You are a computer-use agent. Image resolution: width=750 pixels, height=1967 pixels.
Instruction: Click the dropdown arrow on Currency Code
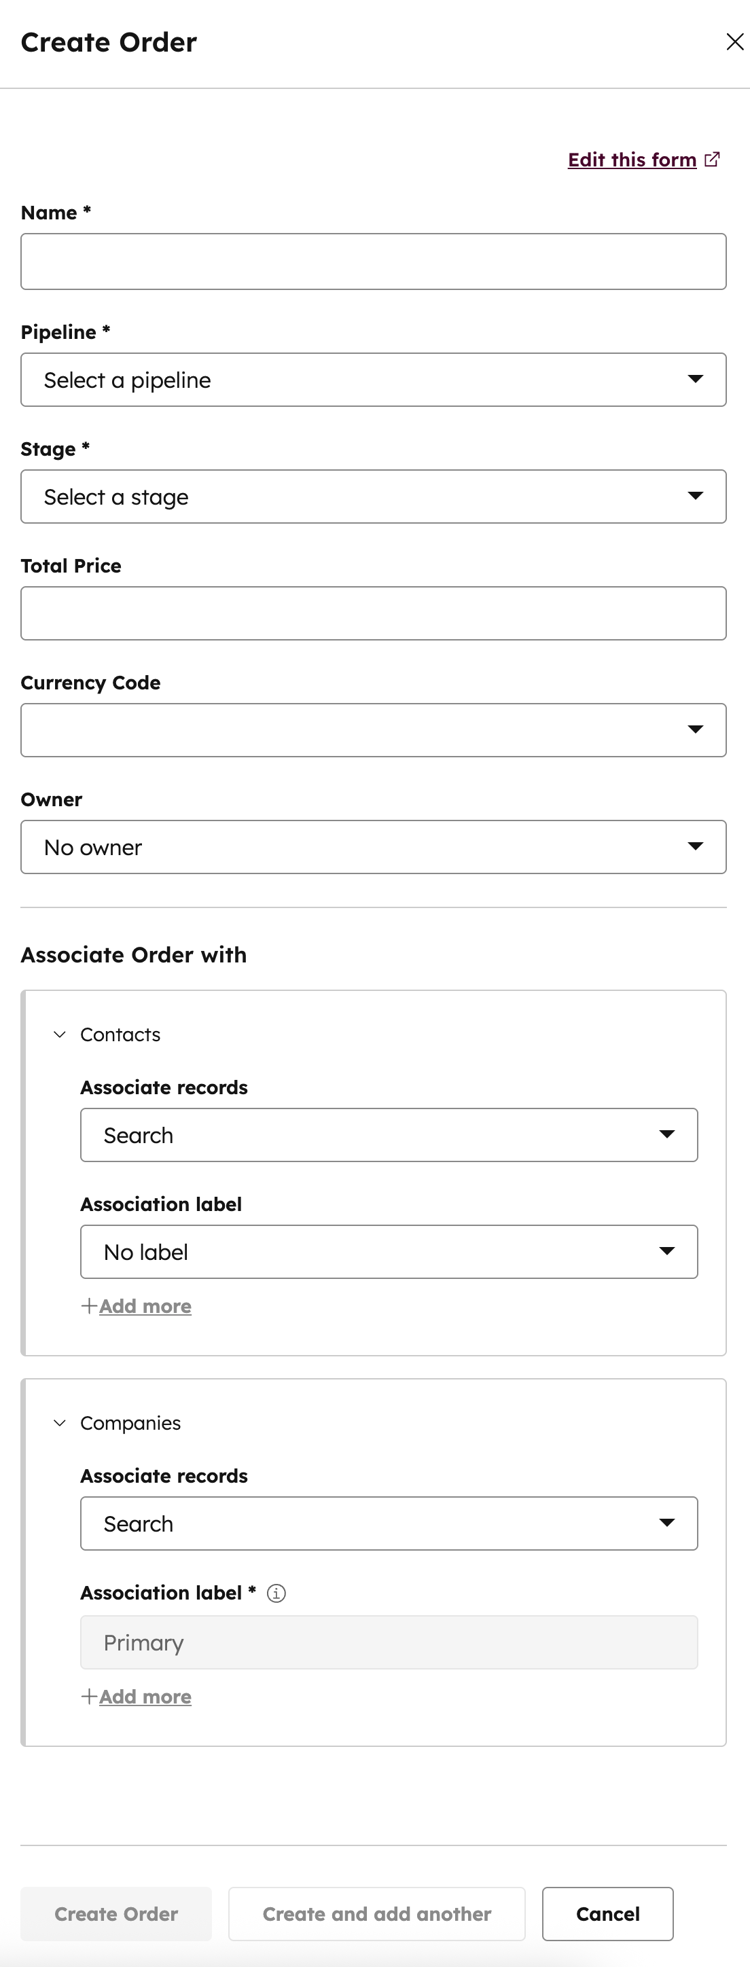(x=697, y=730)
